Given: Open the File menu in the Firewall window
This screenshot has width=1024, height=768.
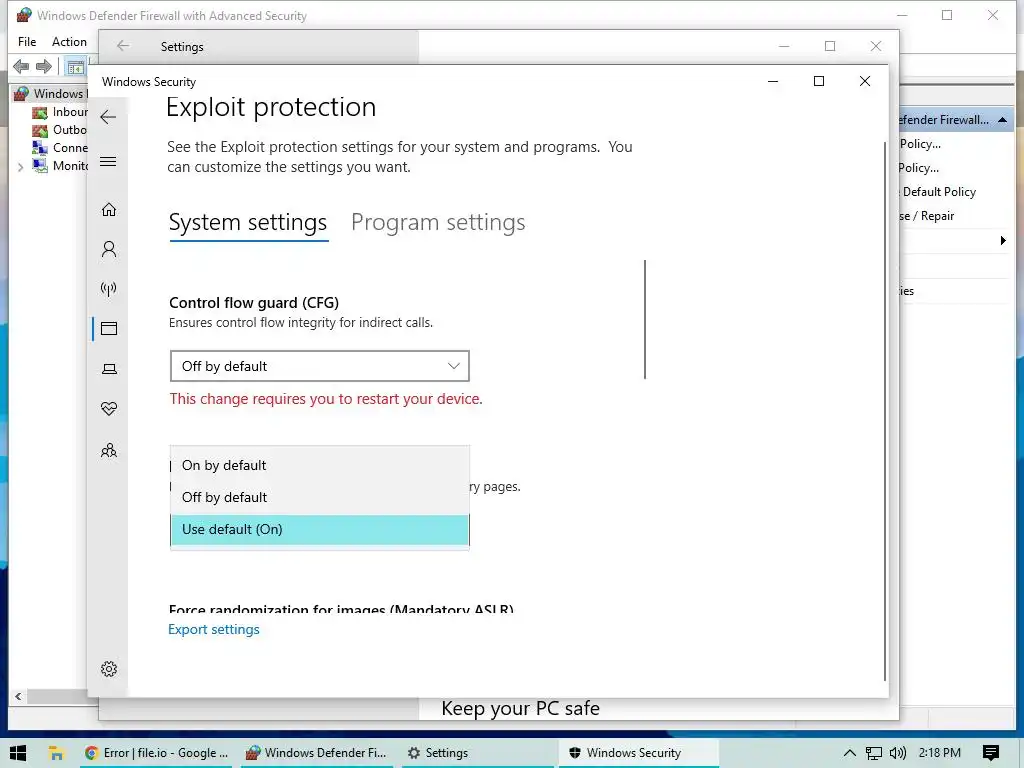Looking at the screenshot, I should [x=27, y=42].
